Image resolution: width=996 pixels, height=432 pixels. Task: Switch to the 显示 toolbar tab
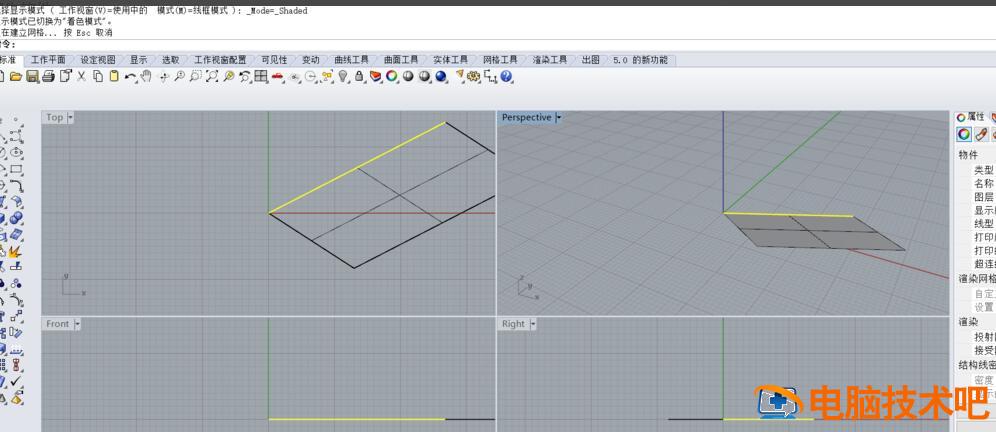pos(138,60)
